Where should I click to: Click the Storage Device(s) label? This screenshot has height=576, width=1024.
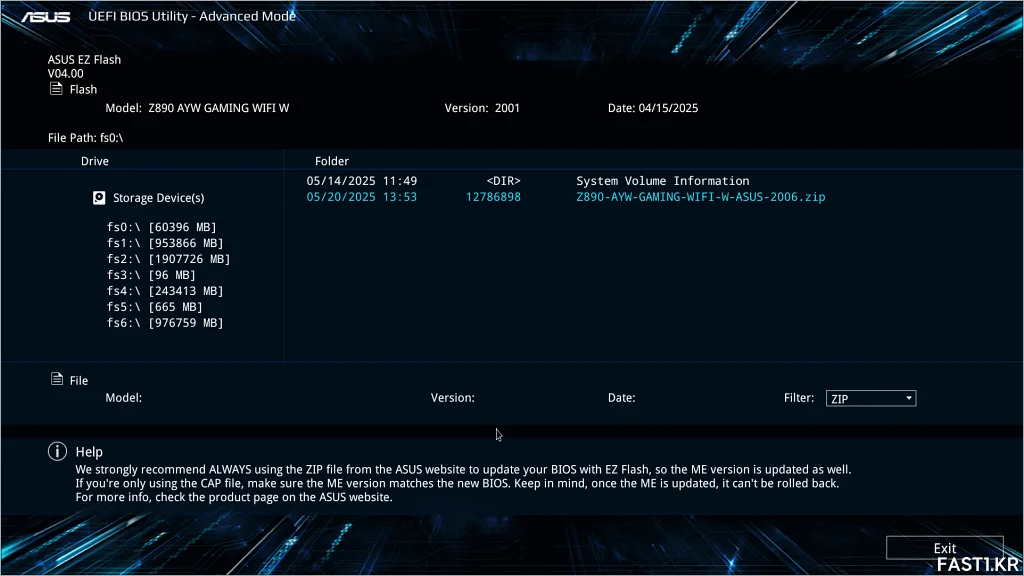pyautogui.click(x=159, y=198)
